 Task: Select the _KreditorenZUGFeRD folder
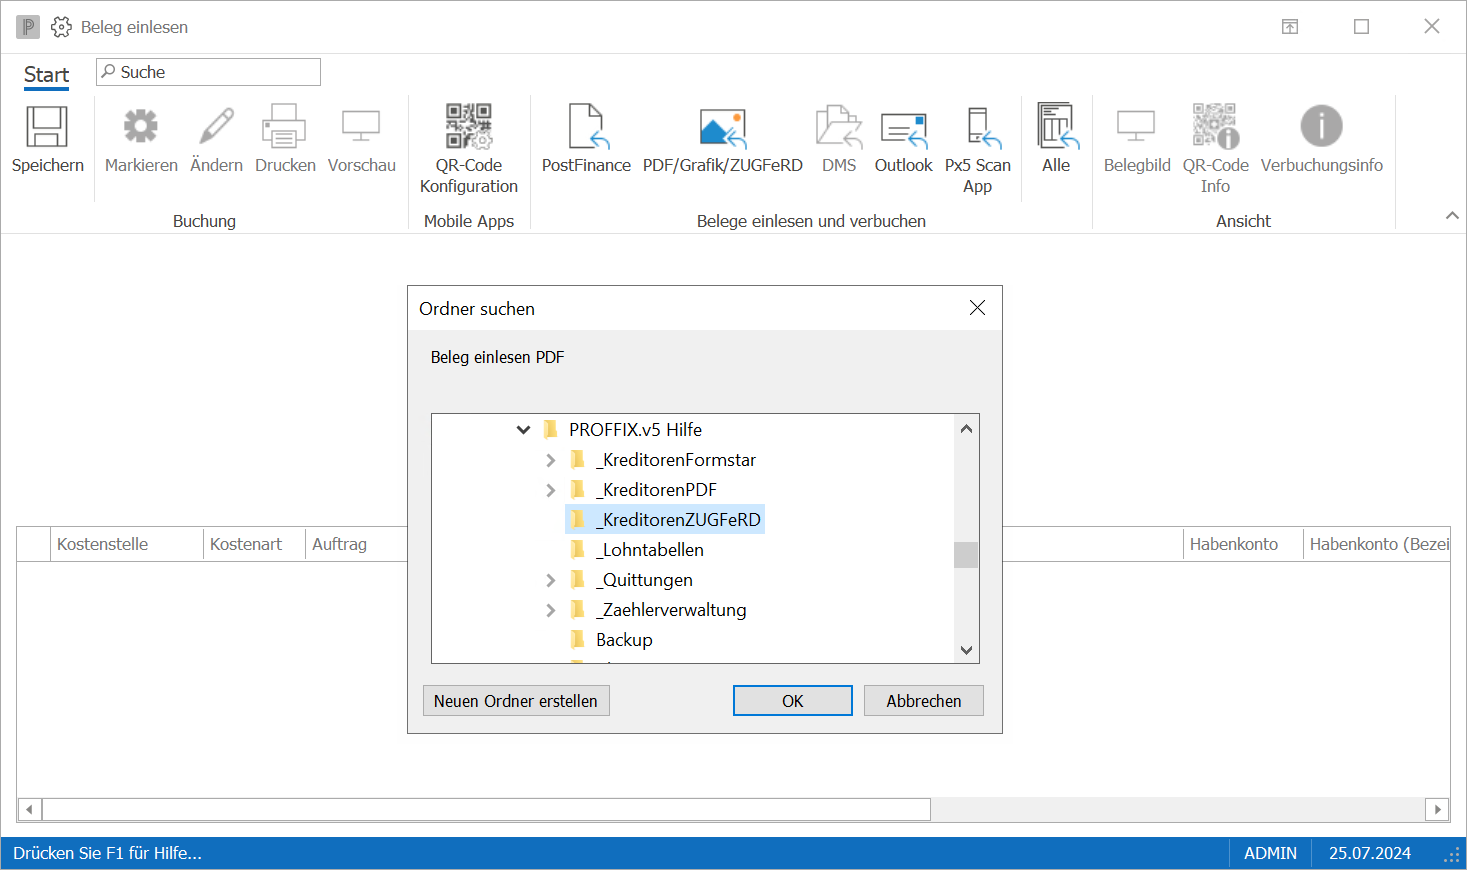(x=665, y=520)
